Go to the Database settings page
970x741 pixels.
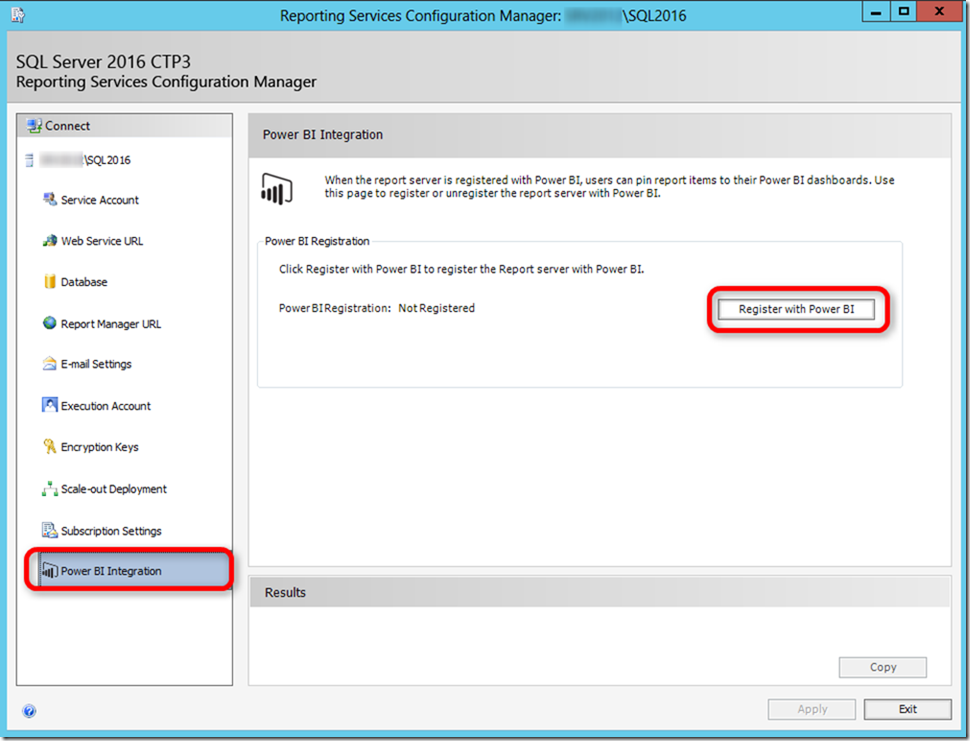point(84,282)
